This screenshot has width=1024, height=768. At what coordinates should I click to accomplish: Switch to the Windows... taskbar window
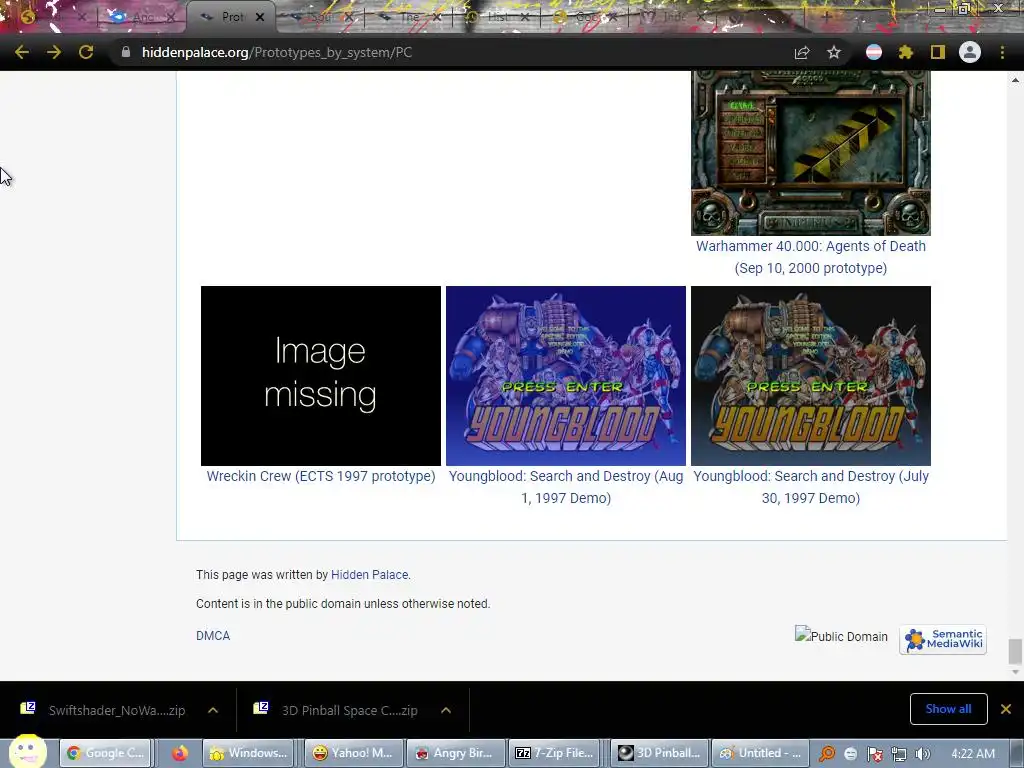[249, 753]
